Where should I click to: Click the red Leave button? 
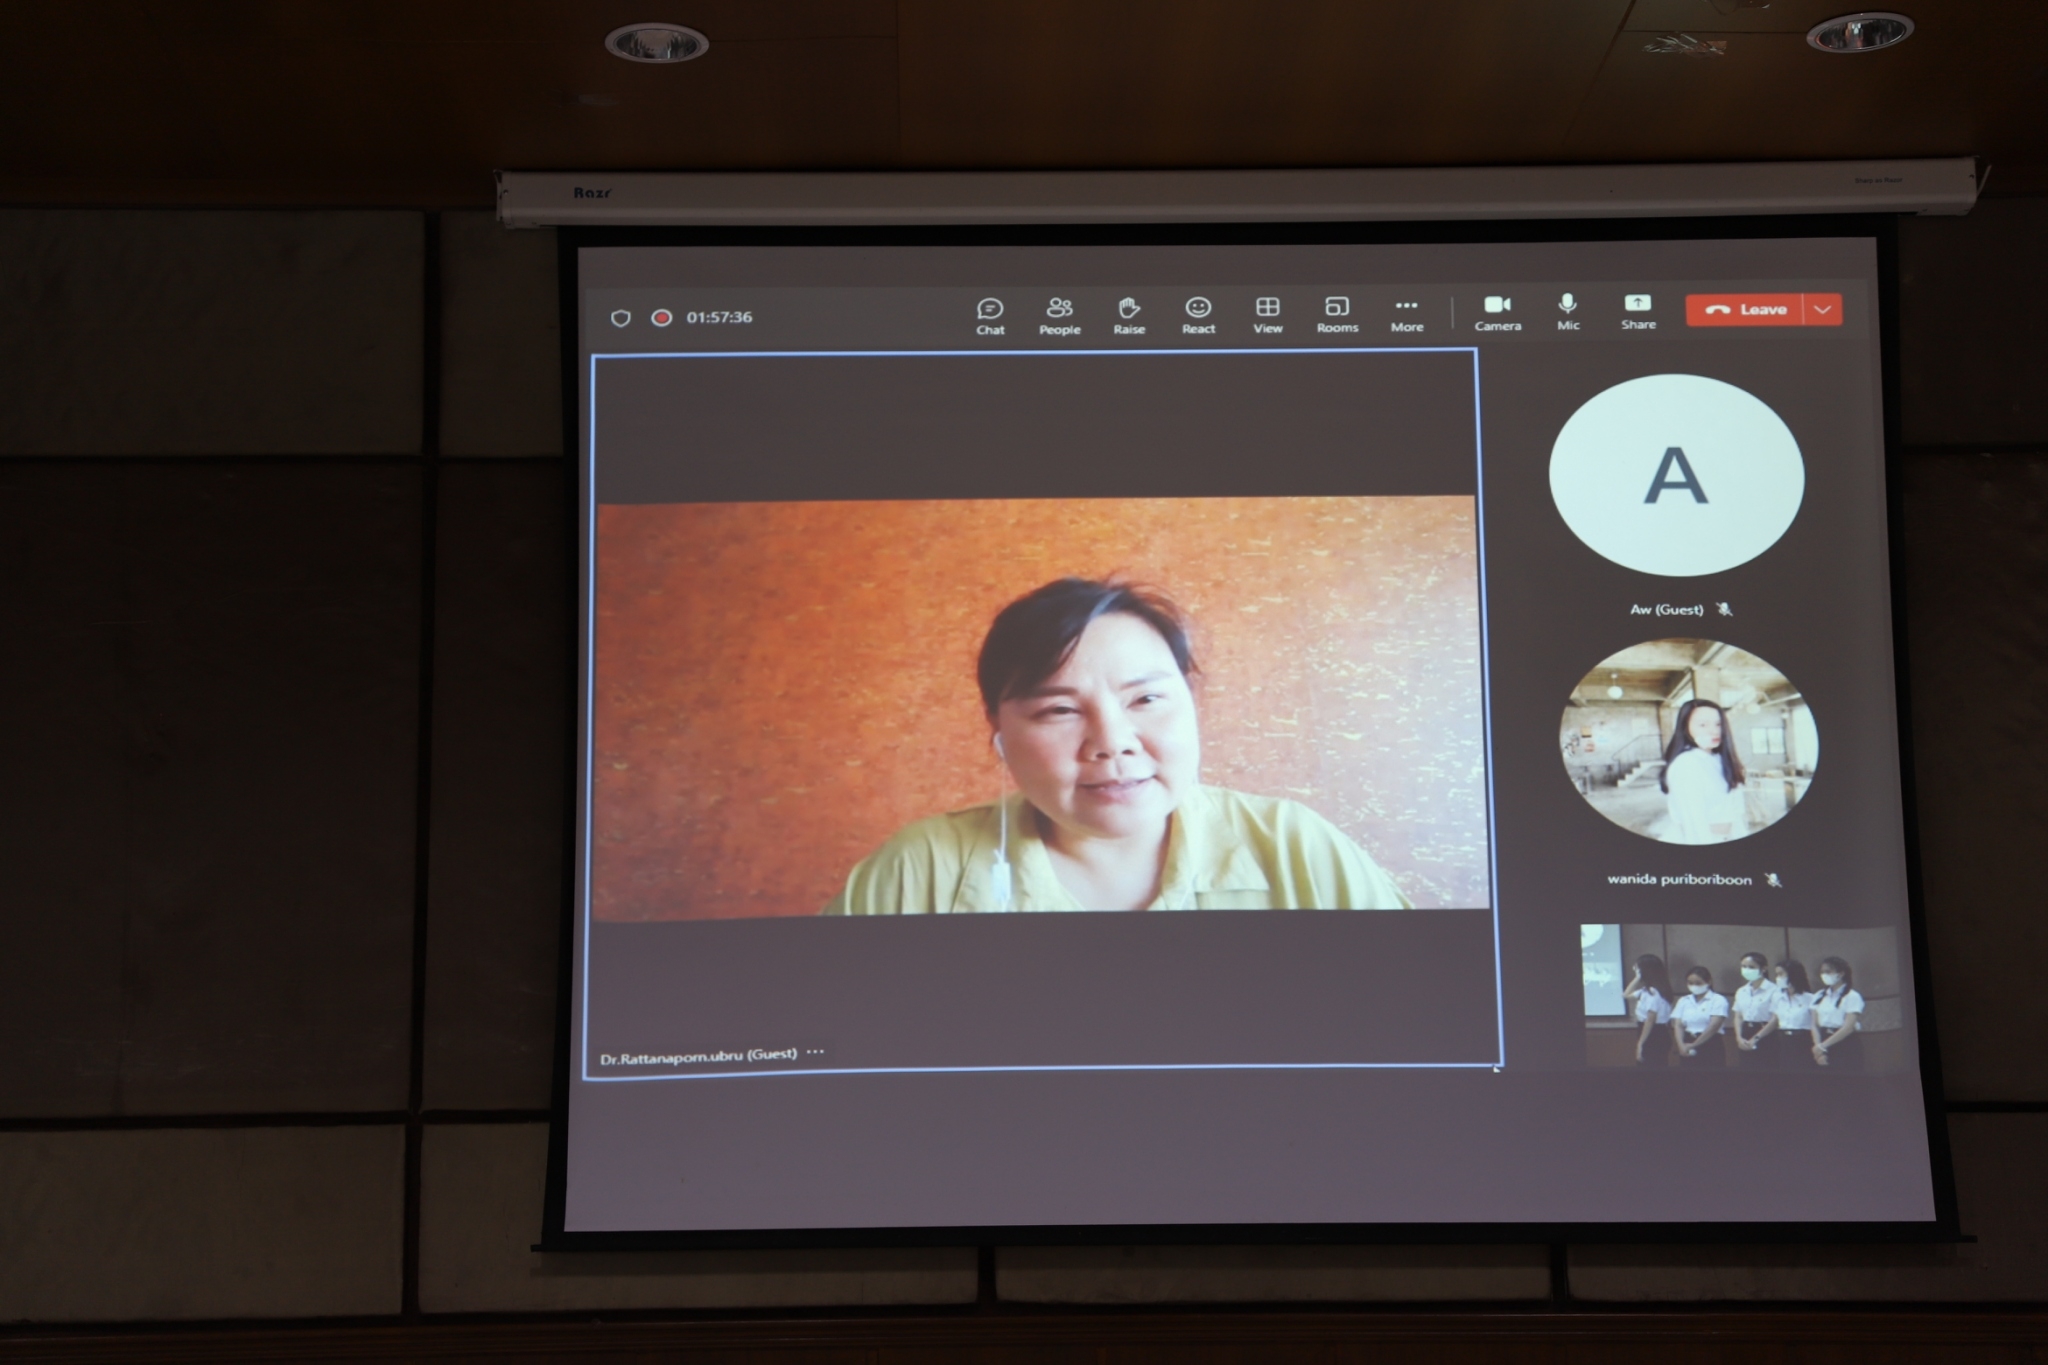point(1745,310)
